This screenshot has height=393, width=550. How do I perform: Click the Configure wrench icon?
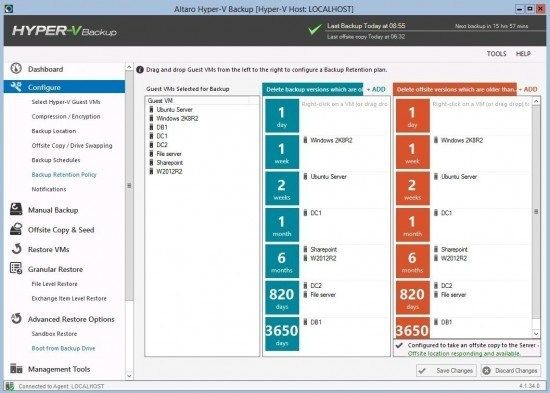tap(16, 86)
